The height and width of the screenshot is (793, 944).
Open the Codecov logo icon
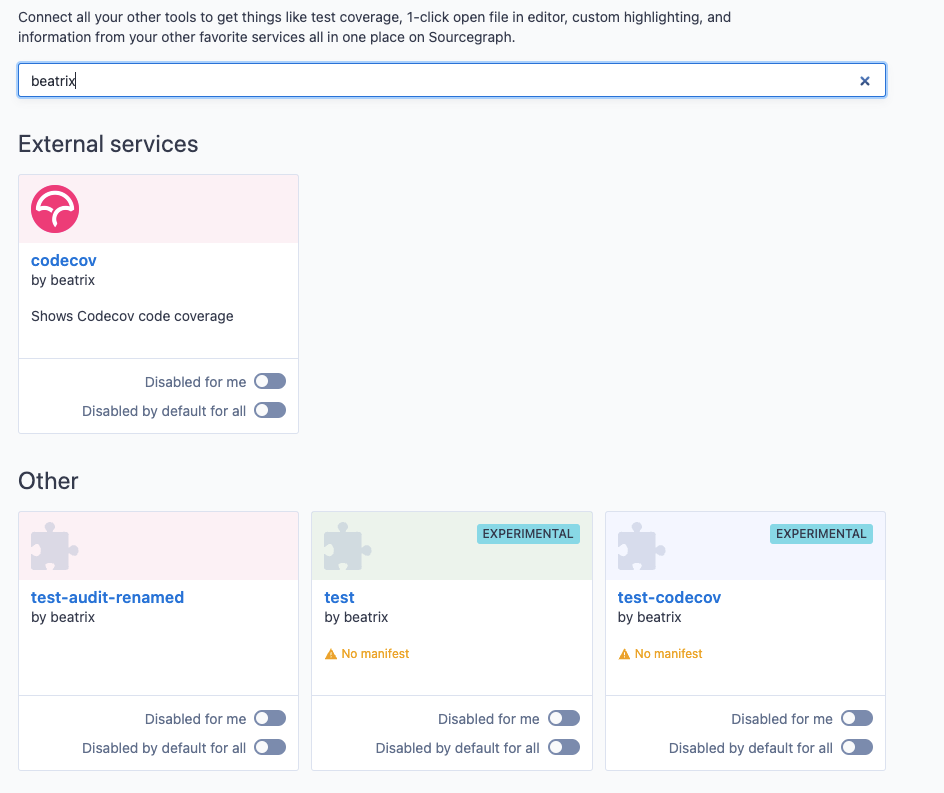[55, 209]
